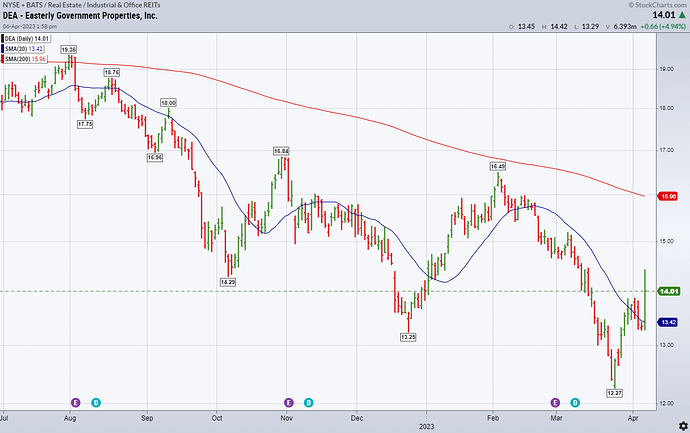Click the Mar label on the time axis
The image size is (690, 433).
[556, 418]
